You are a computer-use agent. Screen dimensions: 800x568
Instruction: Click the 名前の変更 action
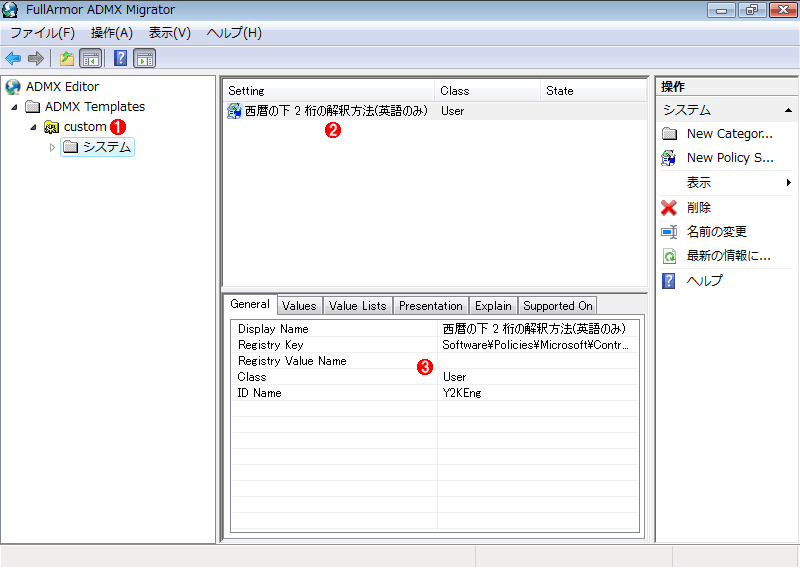point(717,232)
